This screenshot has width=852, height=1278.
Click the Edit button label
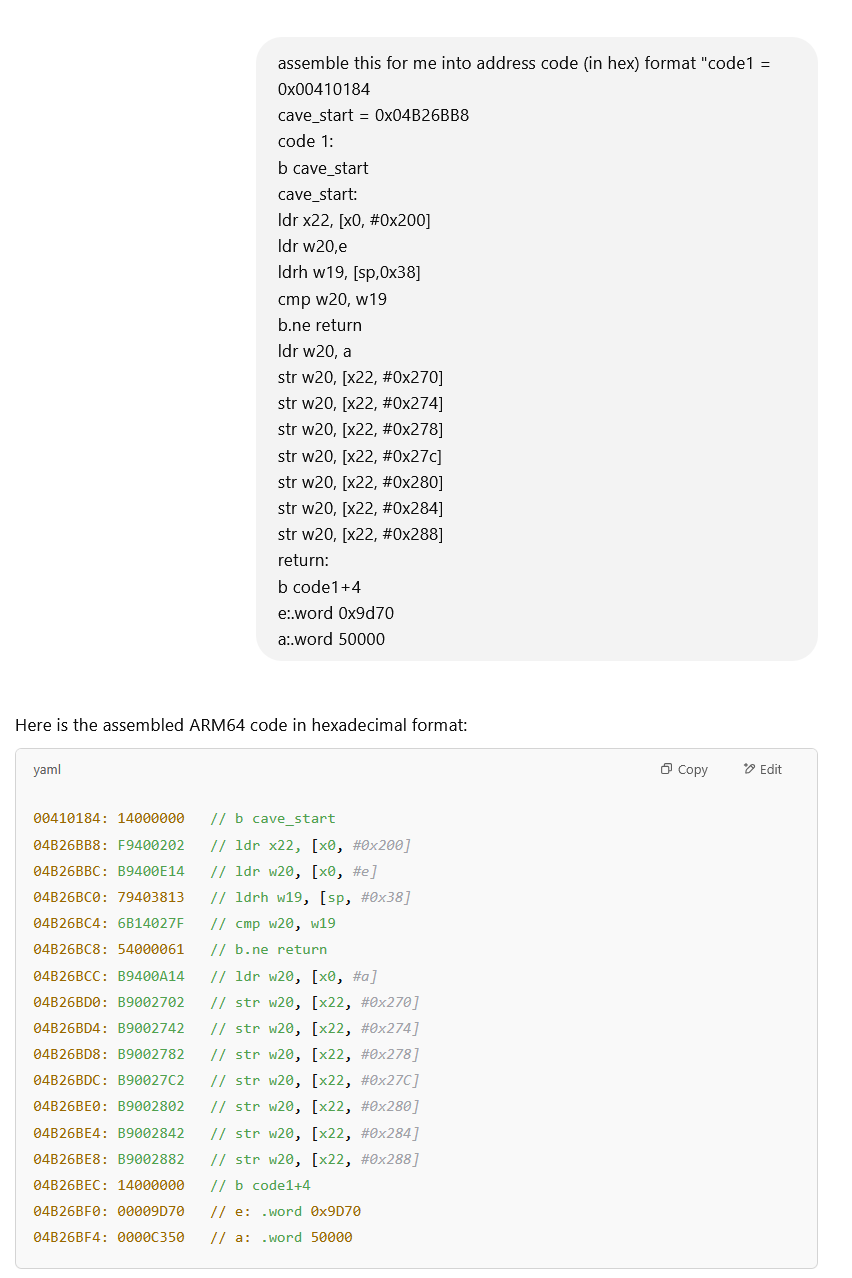(771, 769)
